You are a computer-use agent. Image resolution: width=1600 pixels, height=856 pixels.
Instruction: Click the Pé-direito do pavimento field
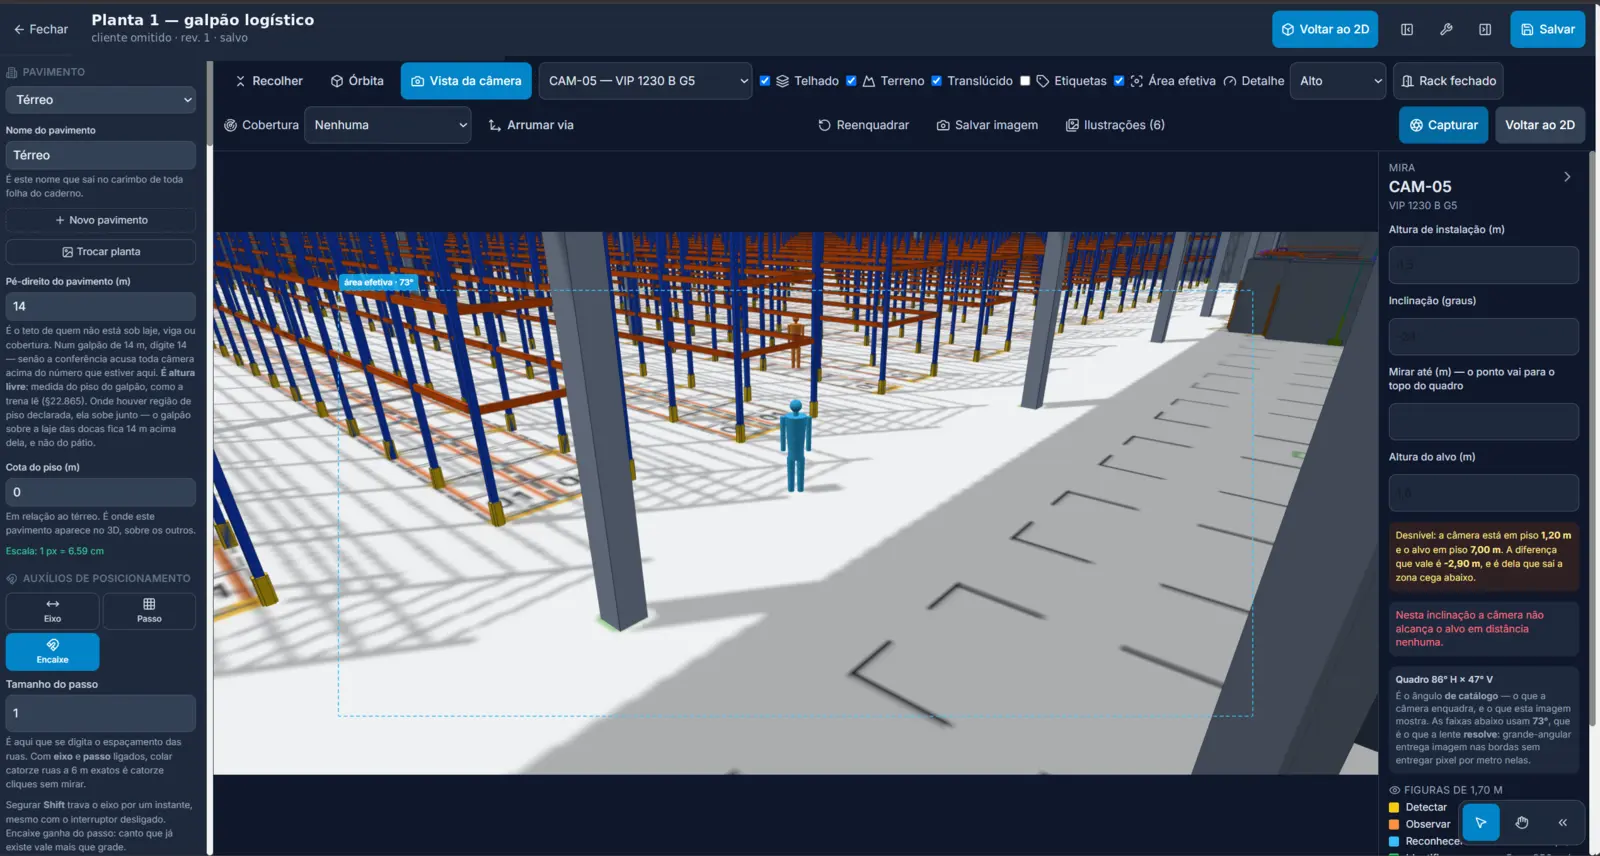coord(101,306)
